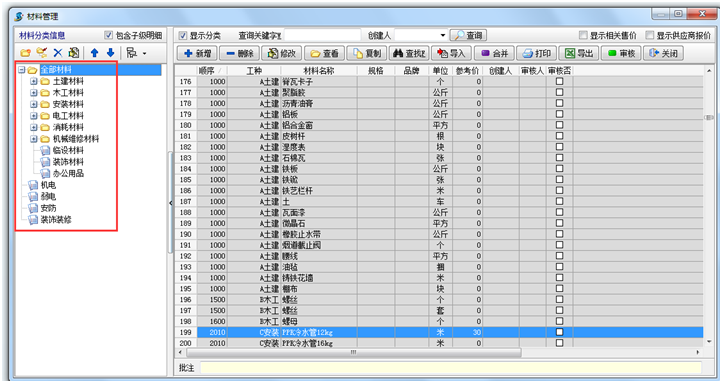
Task: Select 办公用品 in category tree
Action: [68, 174]
